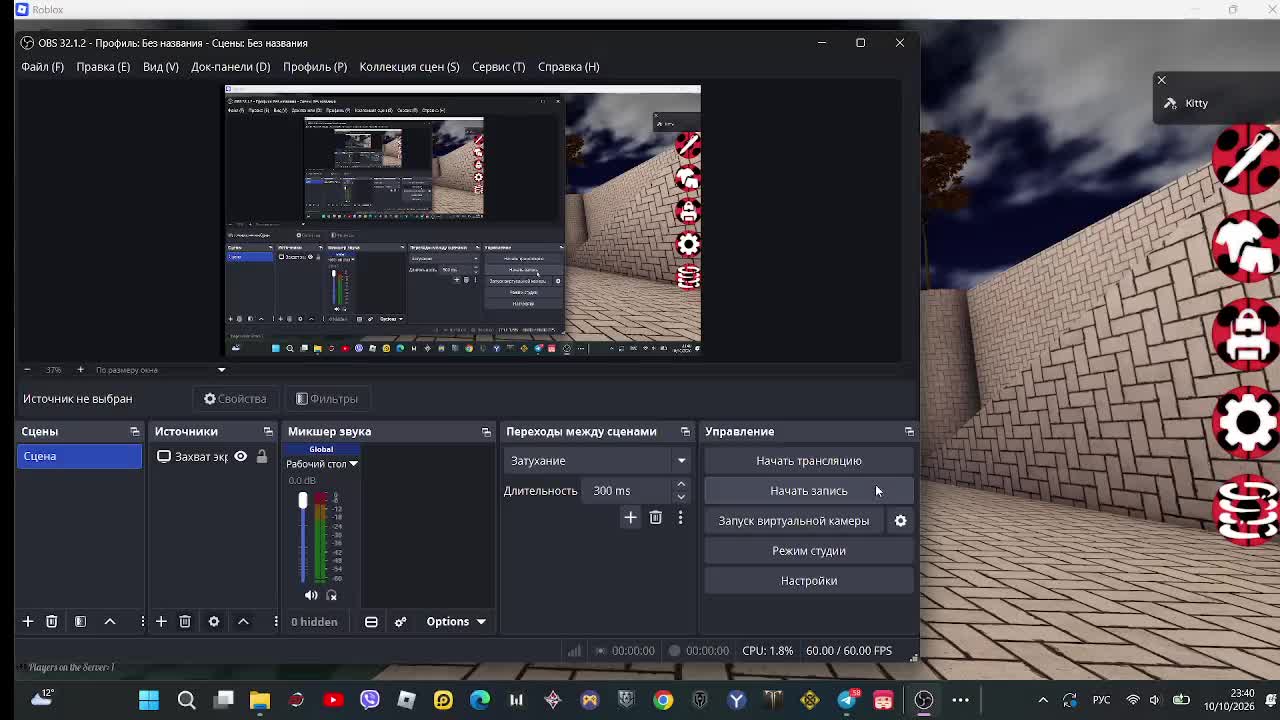
Task: Increase transition duration stepper up arrow
Action: [681, 485]
